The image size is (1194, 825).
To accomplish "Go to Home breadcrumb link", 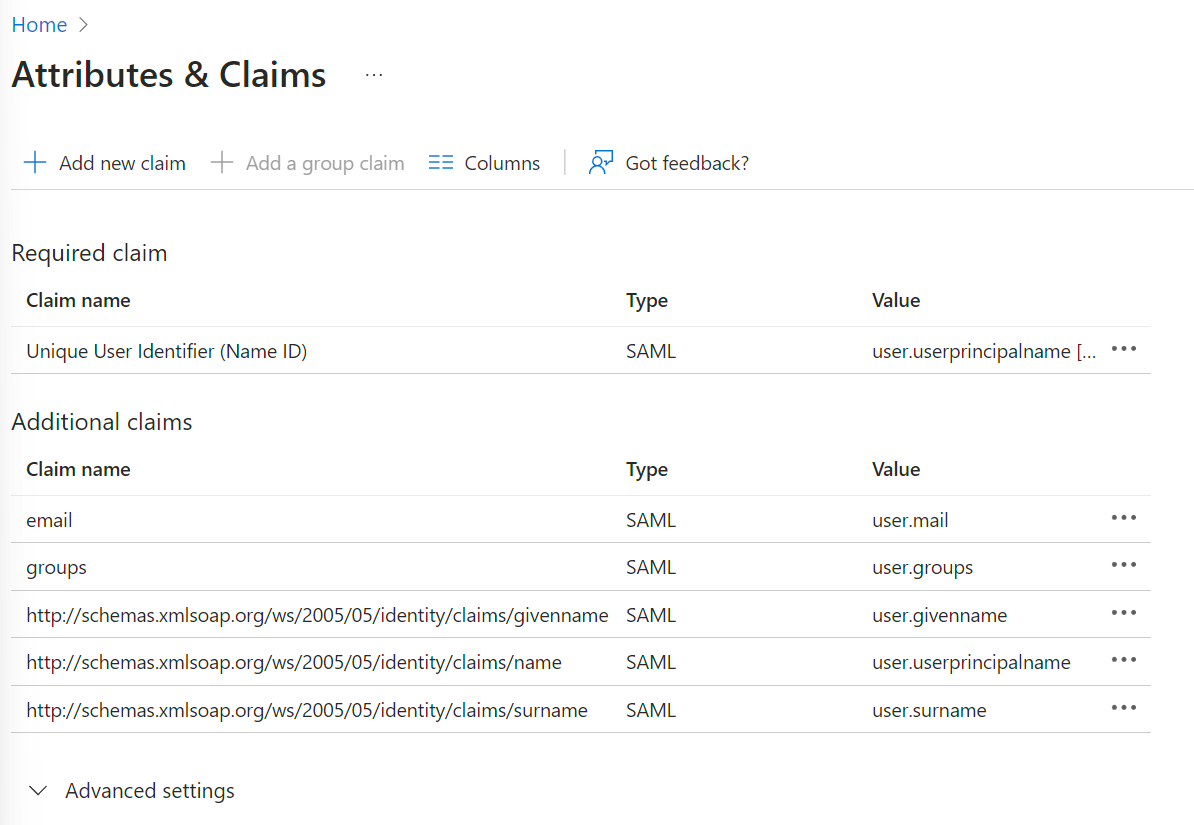I will (39, 25).
